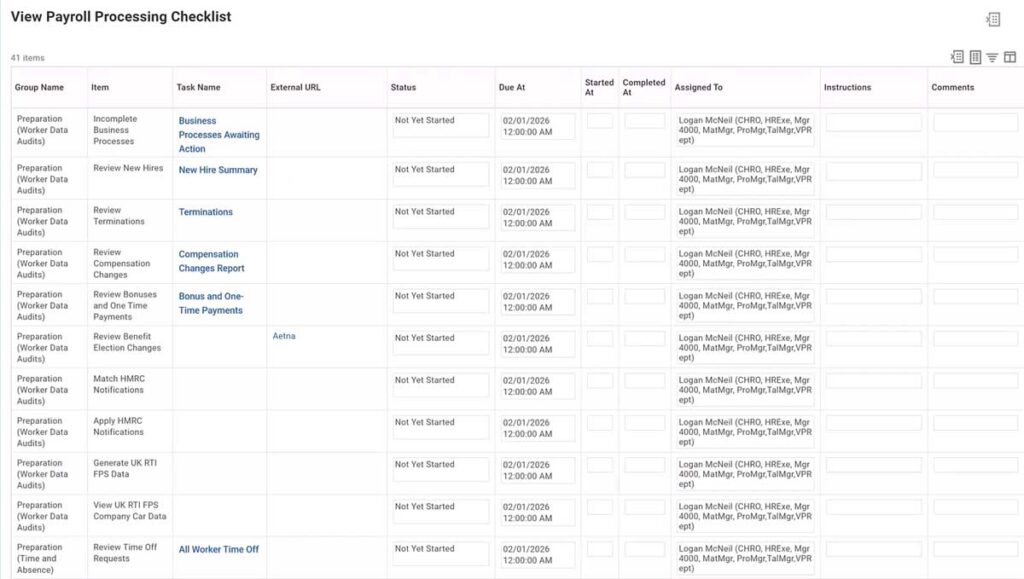Open Status dropdown for Incomplete Business Processes
1024x579 pixels.
[x=438, y=127]
